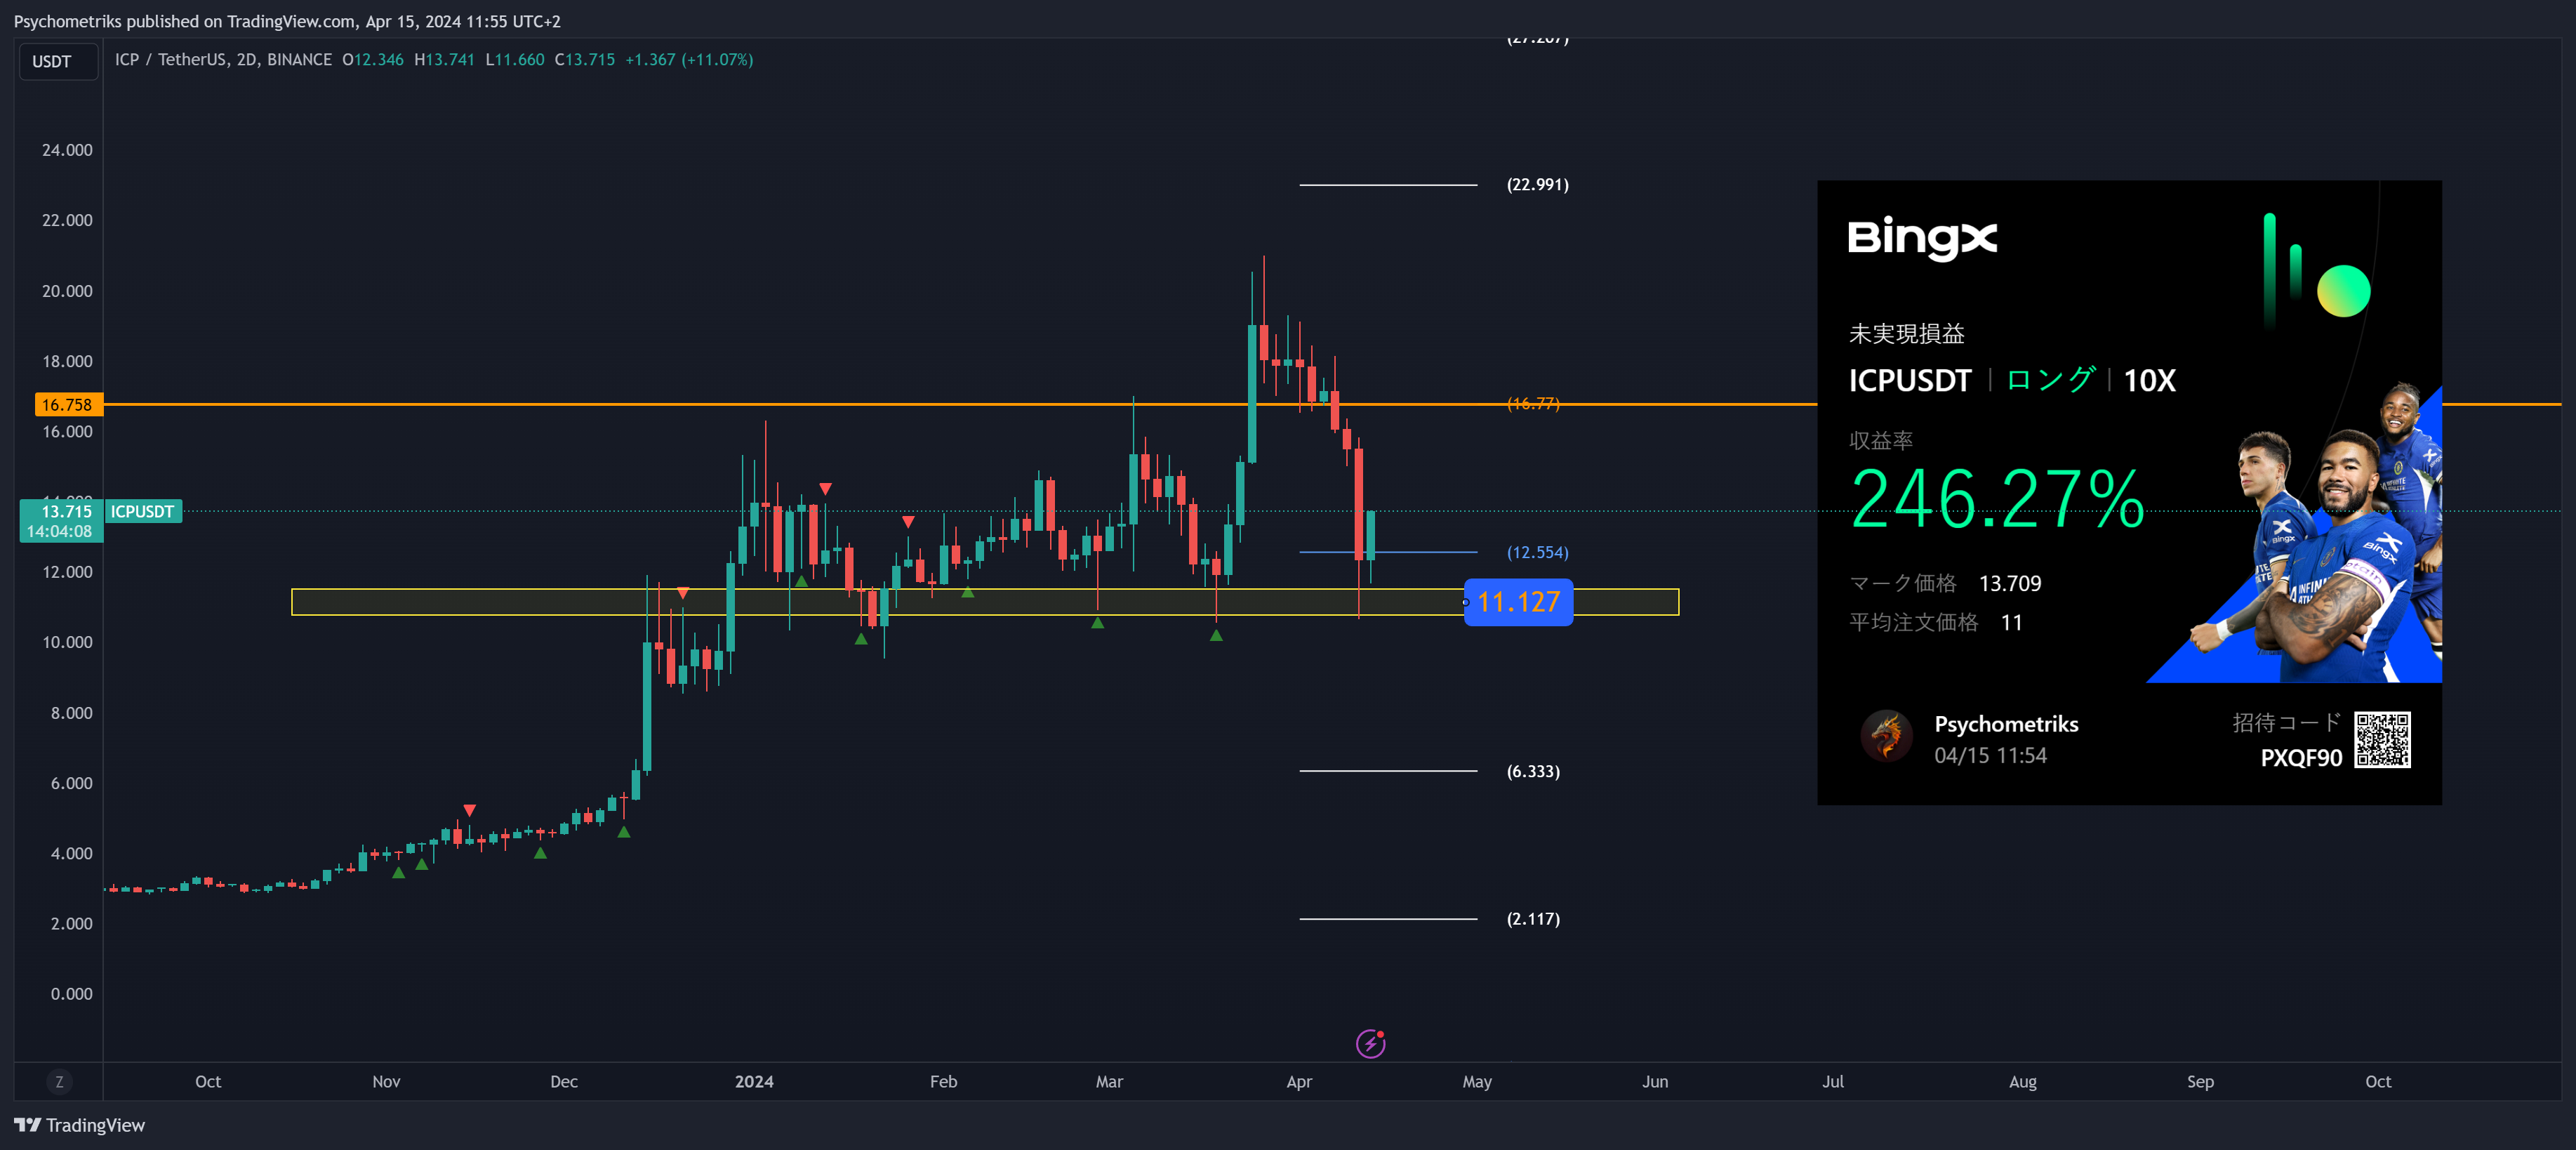Image resolution: width=2576 pixels, height=1150 pixels.
Task: Click the 10X leverage label
Action: (2149, 380)
